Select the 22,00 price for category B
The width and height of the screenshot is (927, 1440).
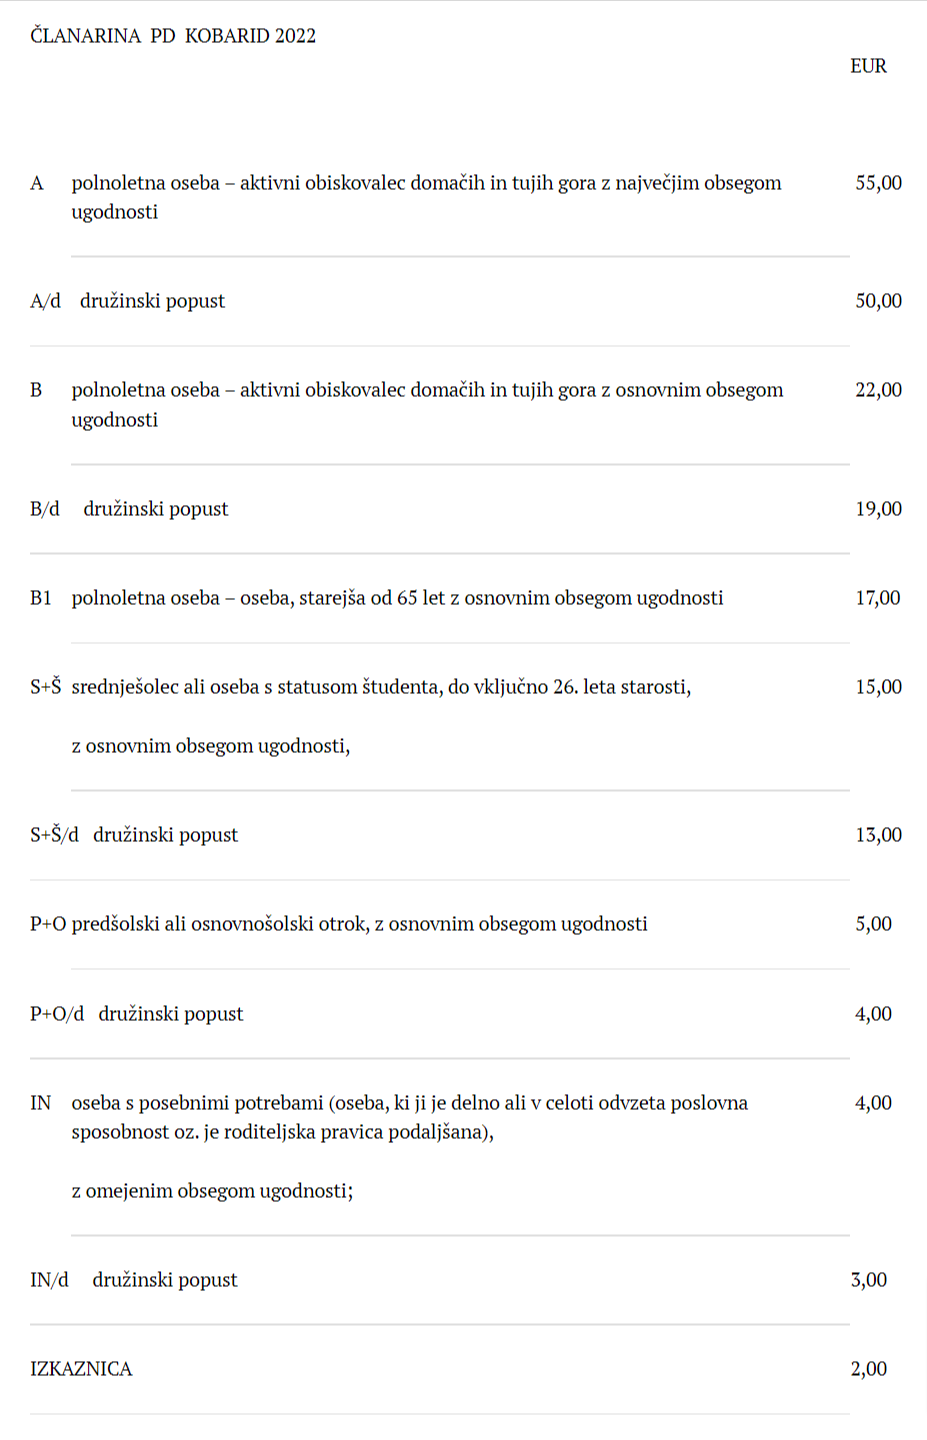coord(878,390)
